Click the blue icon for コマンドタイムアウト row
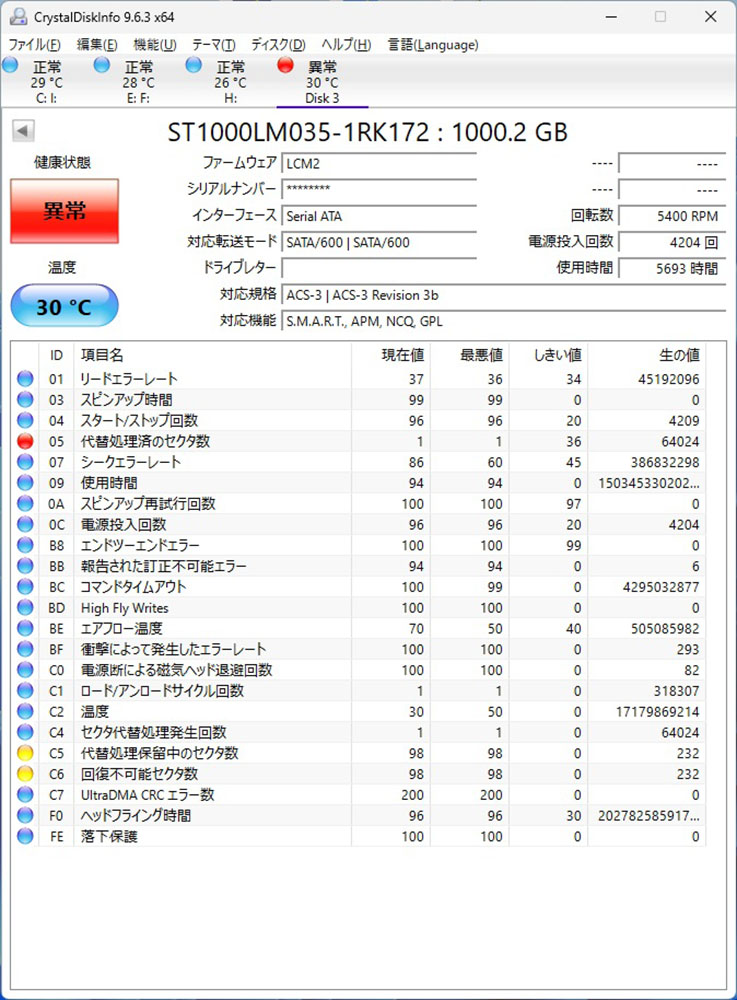This screenshot has height=1000, width=737. point(25,587)
